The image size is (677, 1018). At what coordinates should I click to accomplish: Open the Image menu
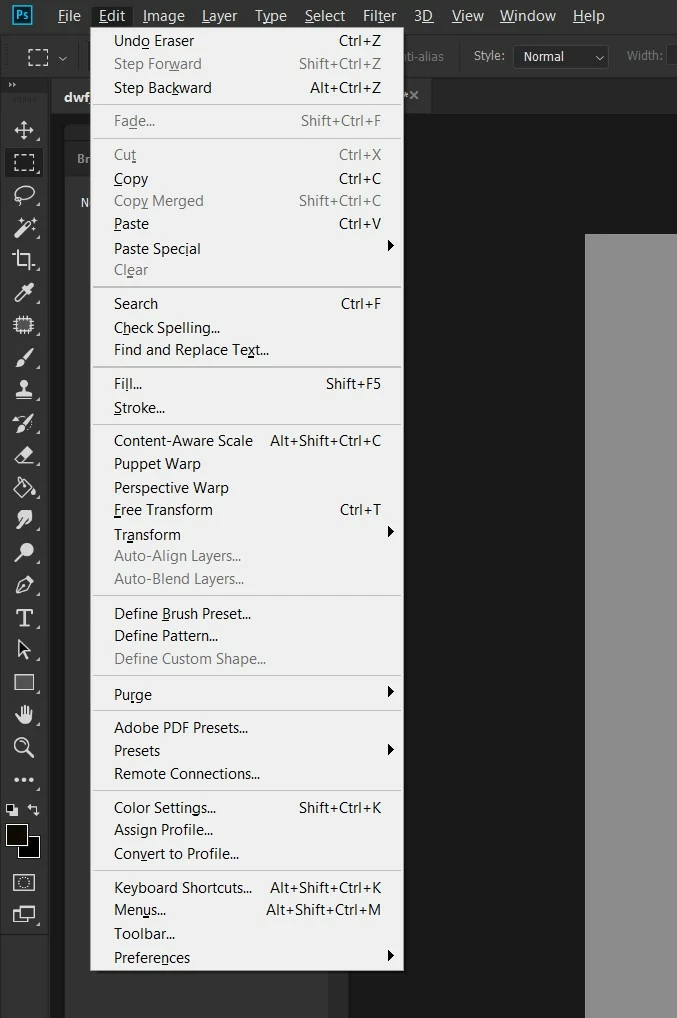pos(164,16)
